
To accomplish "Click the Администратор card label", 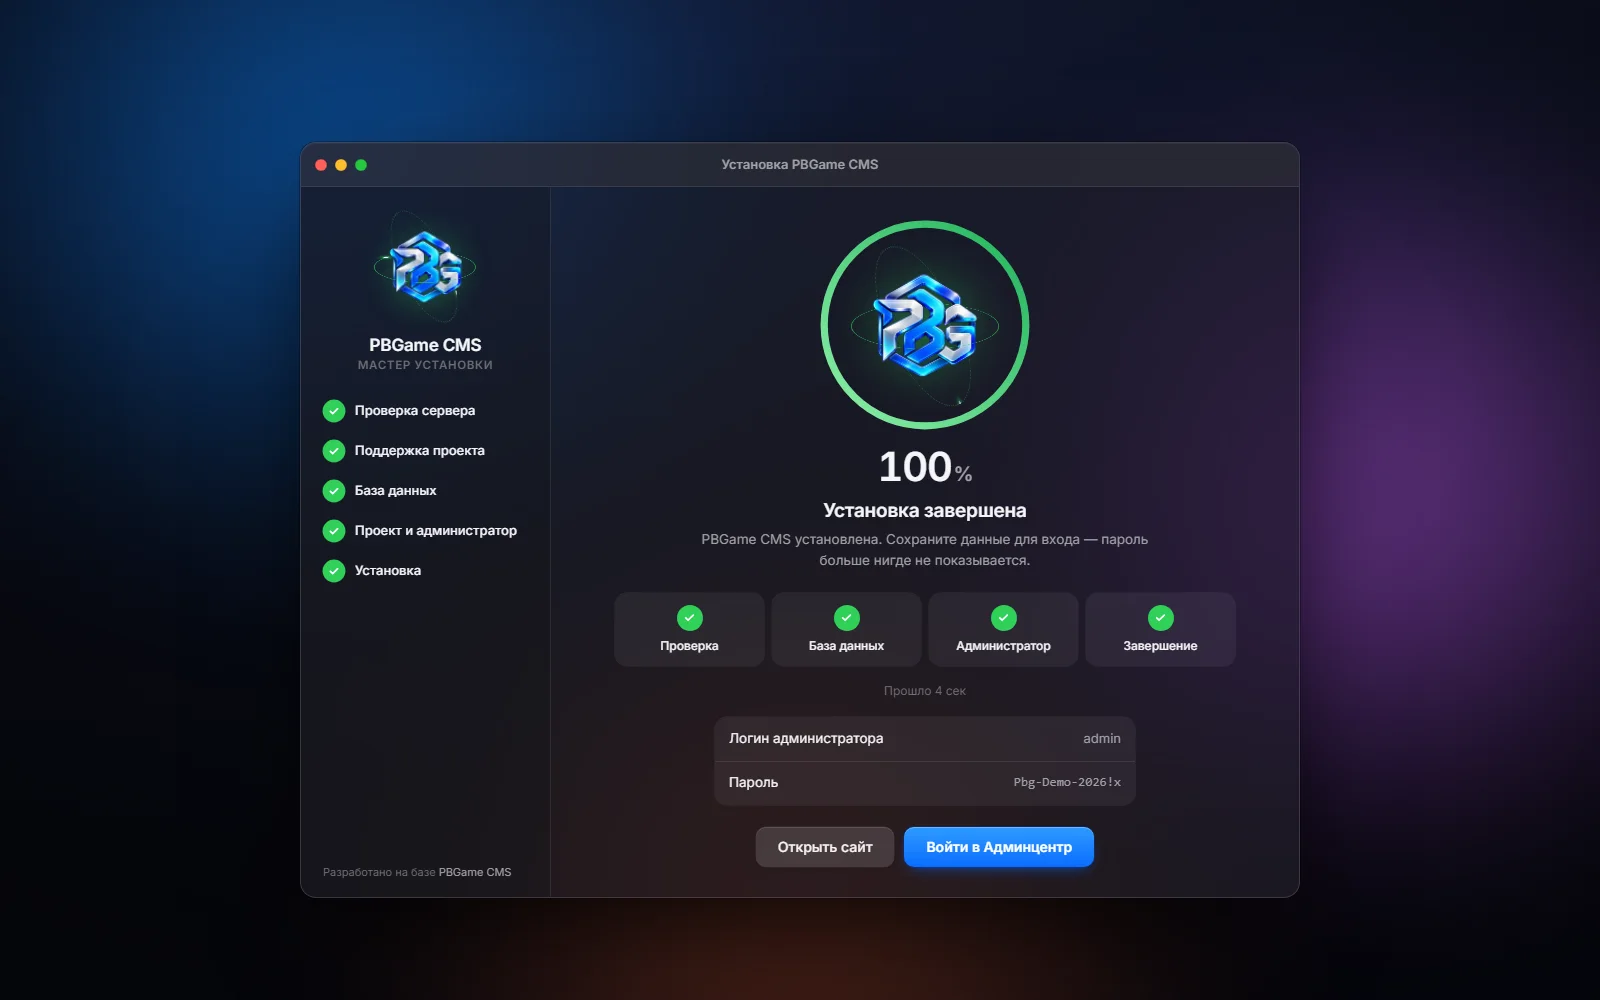I will 1004,646.
